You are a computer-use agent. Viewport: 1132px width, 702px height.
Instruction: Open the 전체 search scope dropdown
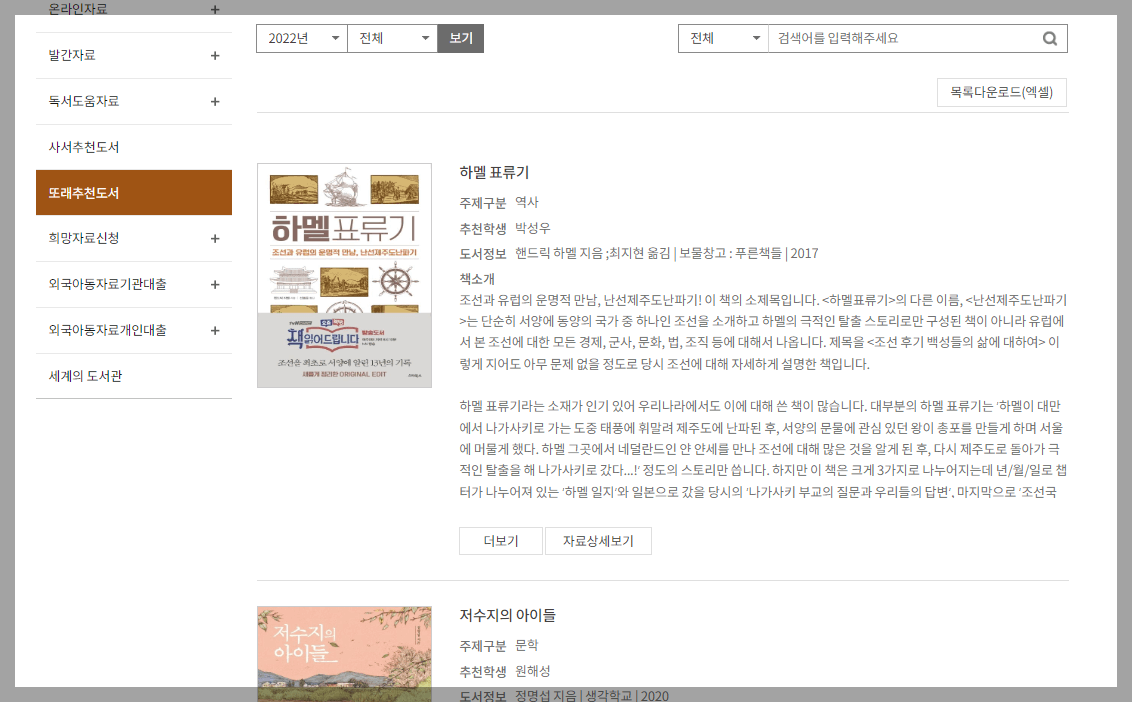723,38
